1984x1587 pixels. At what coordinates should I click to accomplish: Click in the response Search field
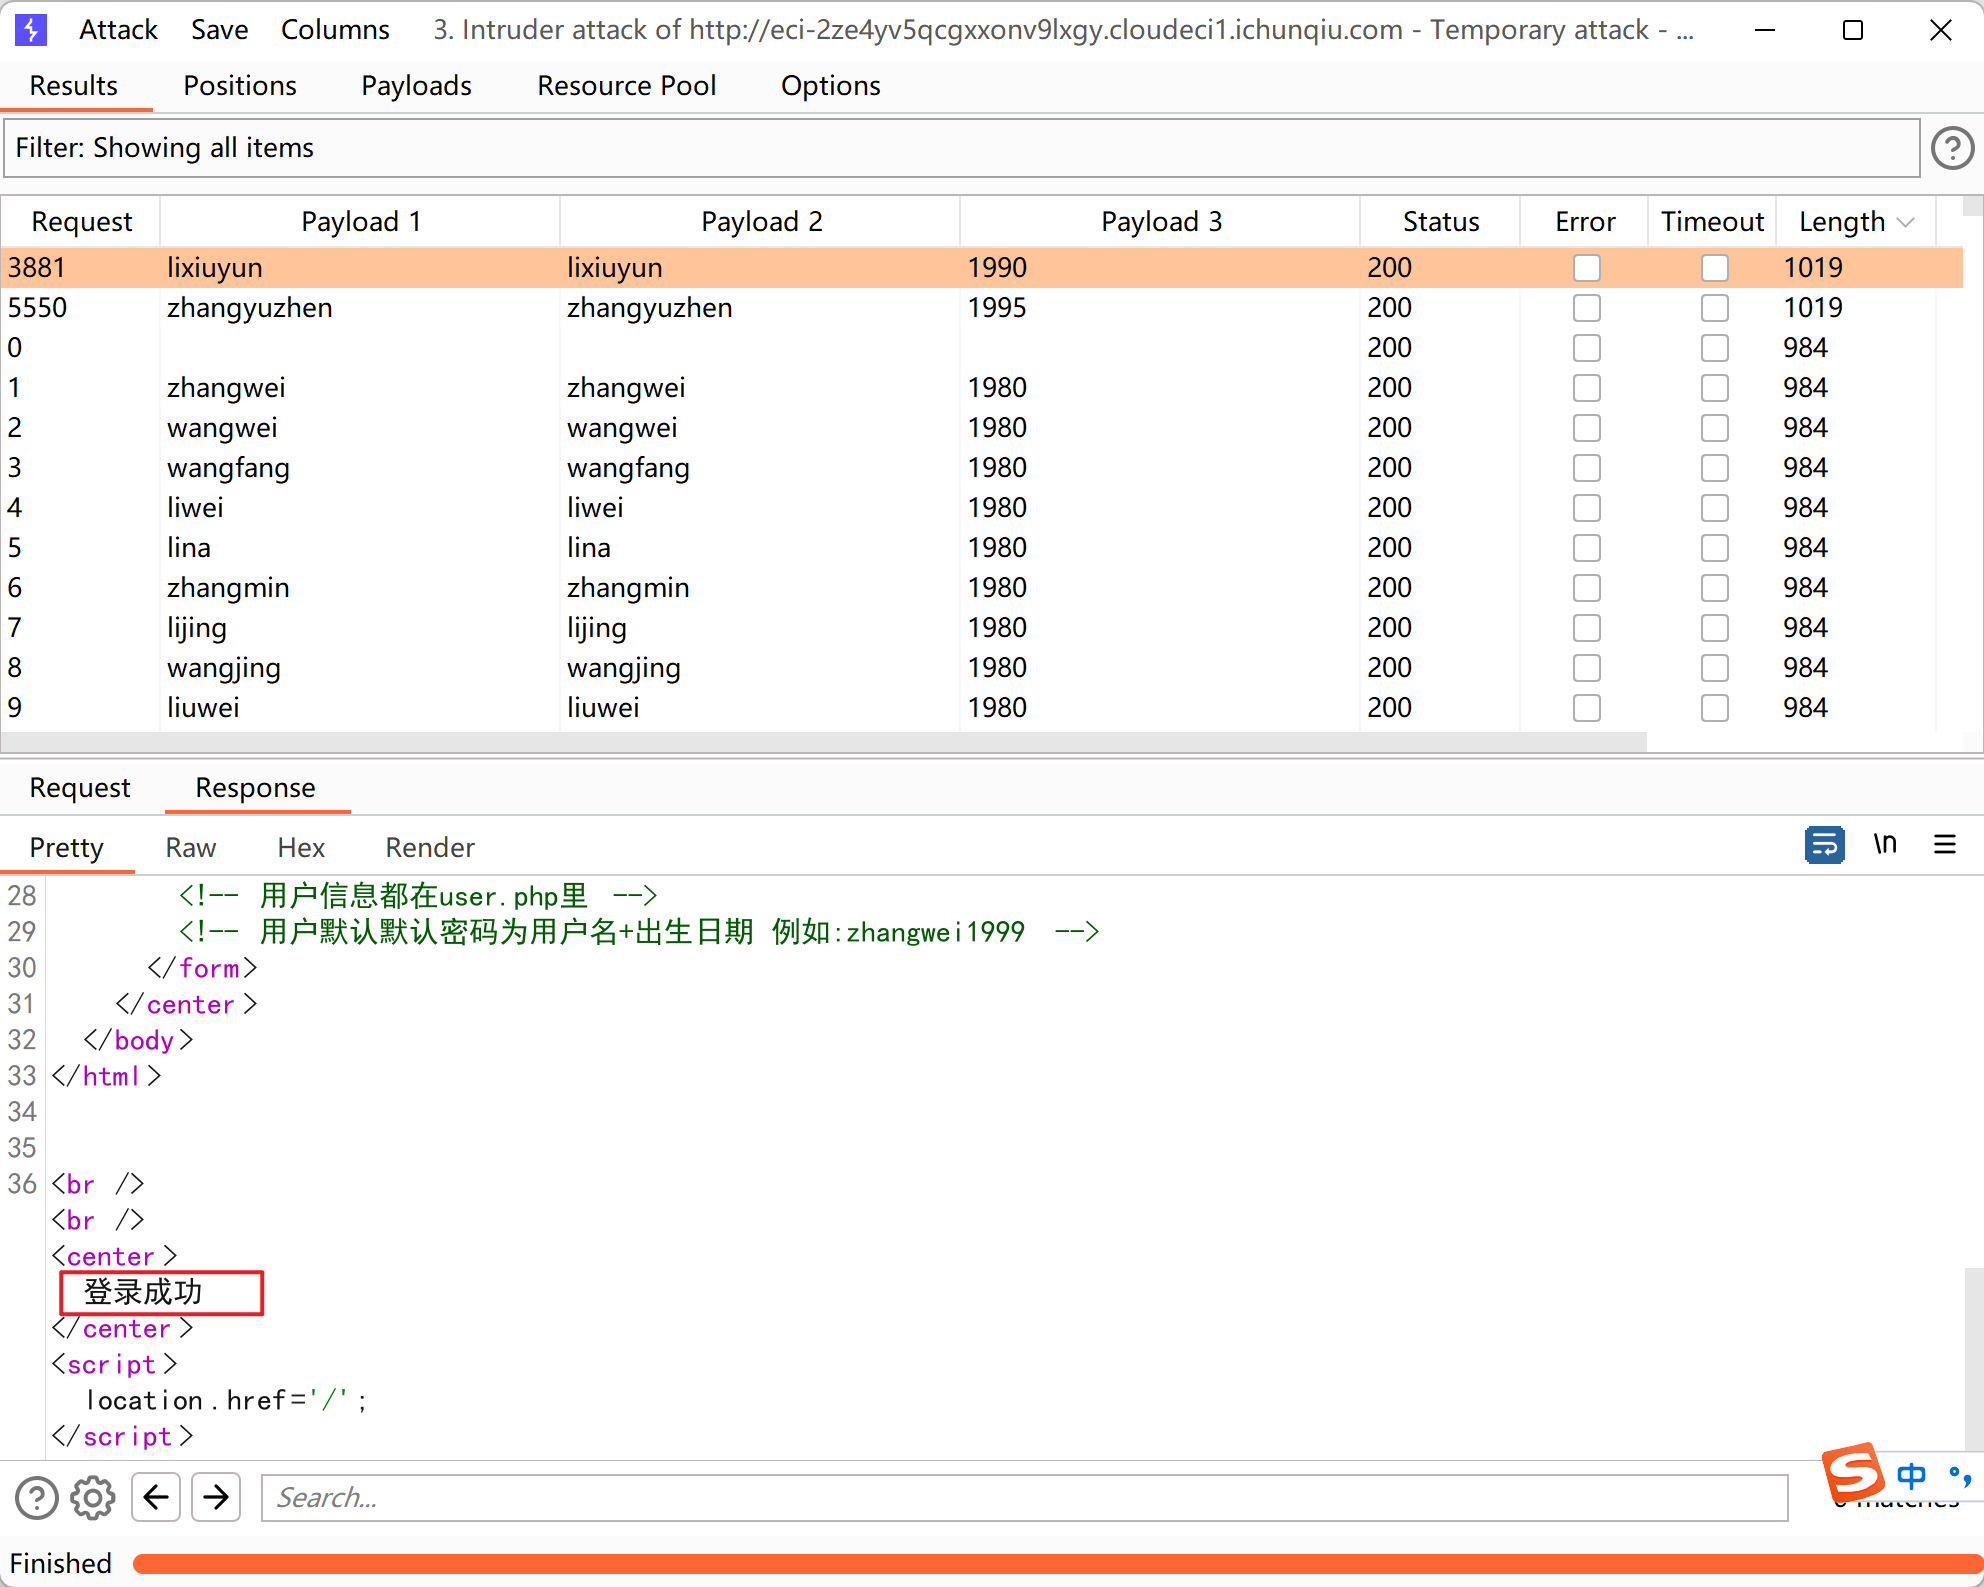pyautogui.click(x=1023, y=1497)
